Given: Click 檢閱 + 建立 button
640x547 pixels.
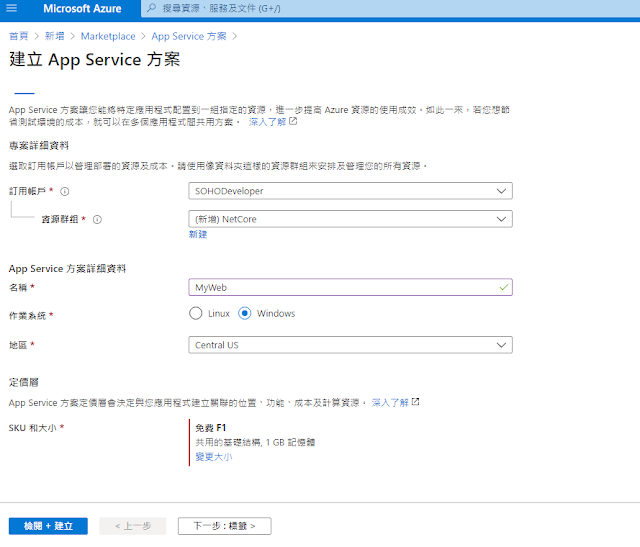Looking at the screenshot, I should click(x=48, y=526).
